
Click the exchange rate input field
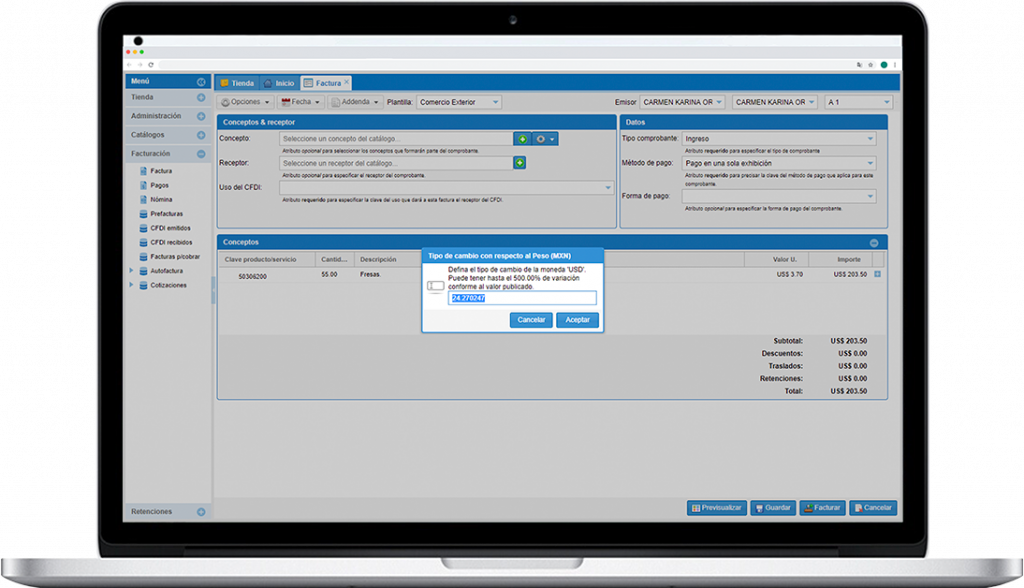[522, 298]
